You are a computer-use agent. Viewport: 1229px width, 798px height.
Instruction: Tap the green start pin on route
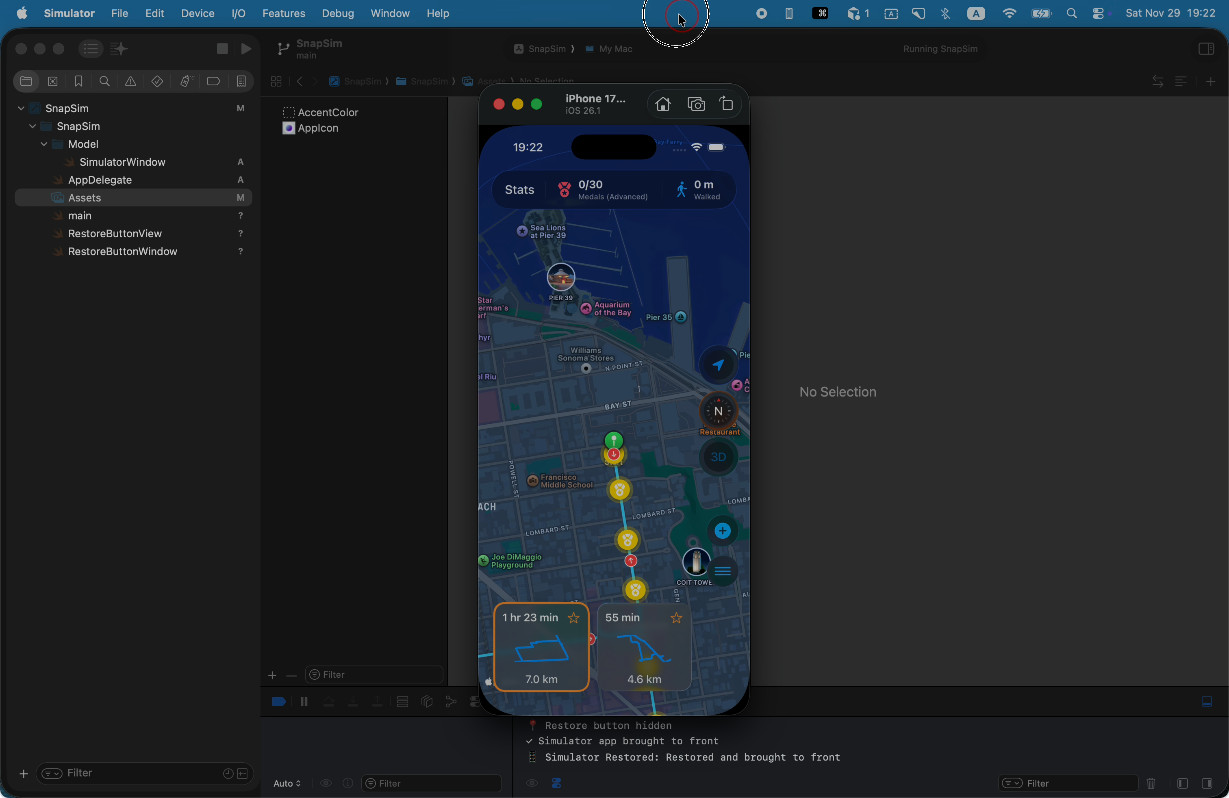pos(614,441)
